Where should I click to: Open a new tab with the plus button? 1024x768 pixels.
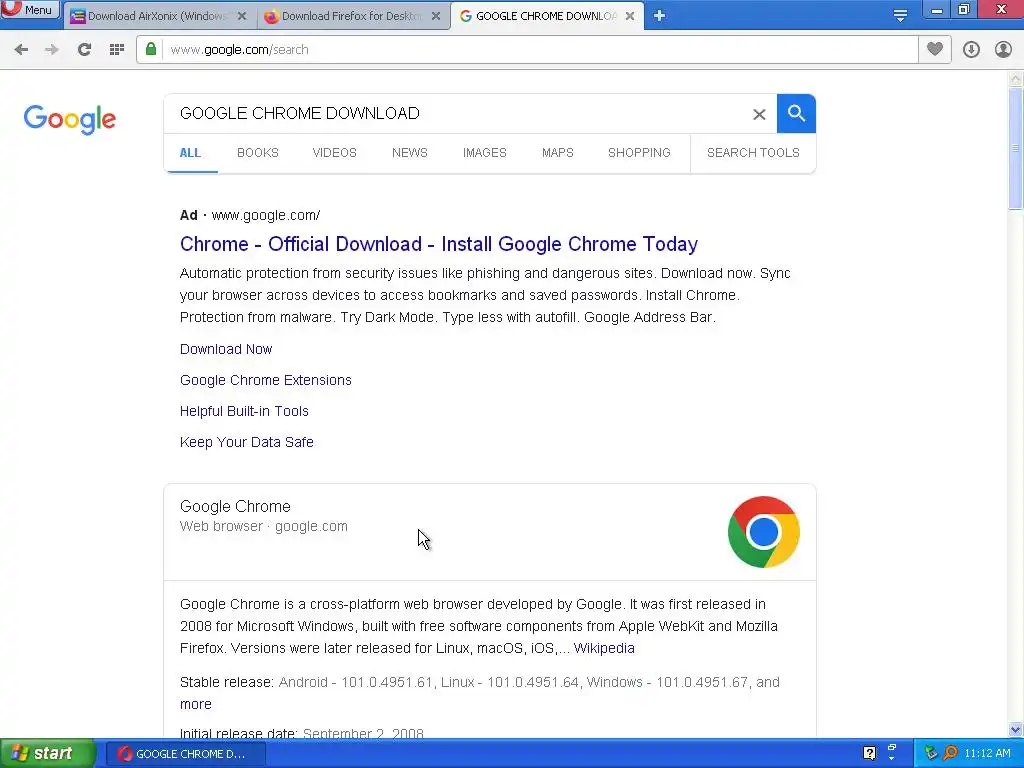point(659,16)
